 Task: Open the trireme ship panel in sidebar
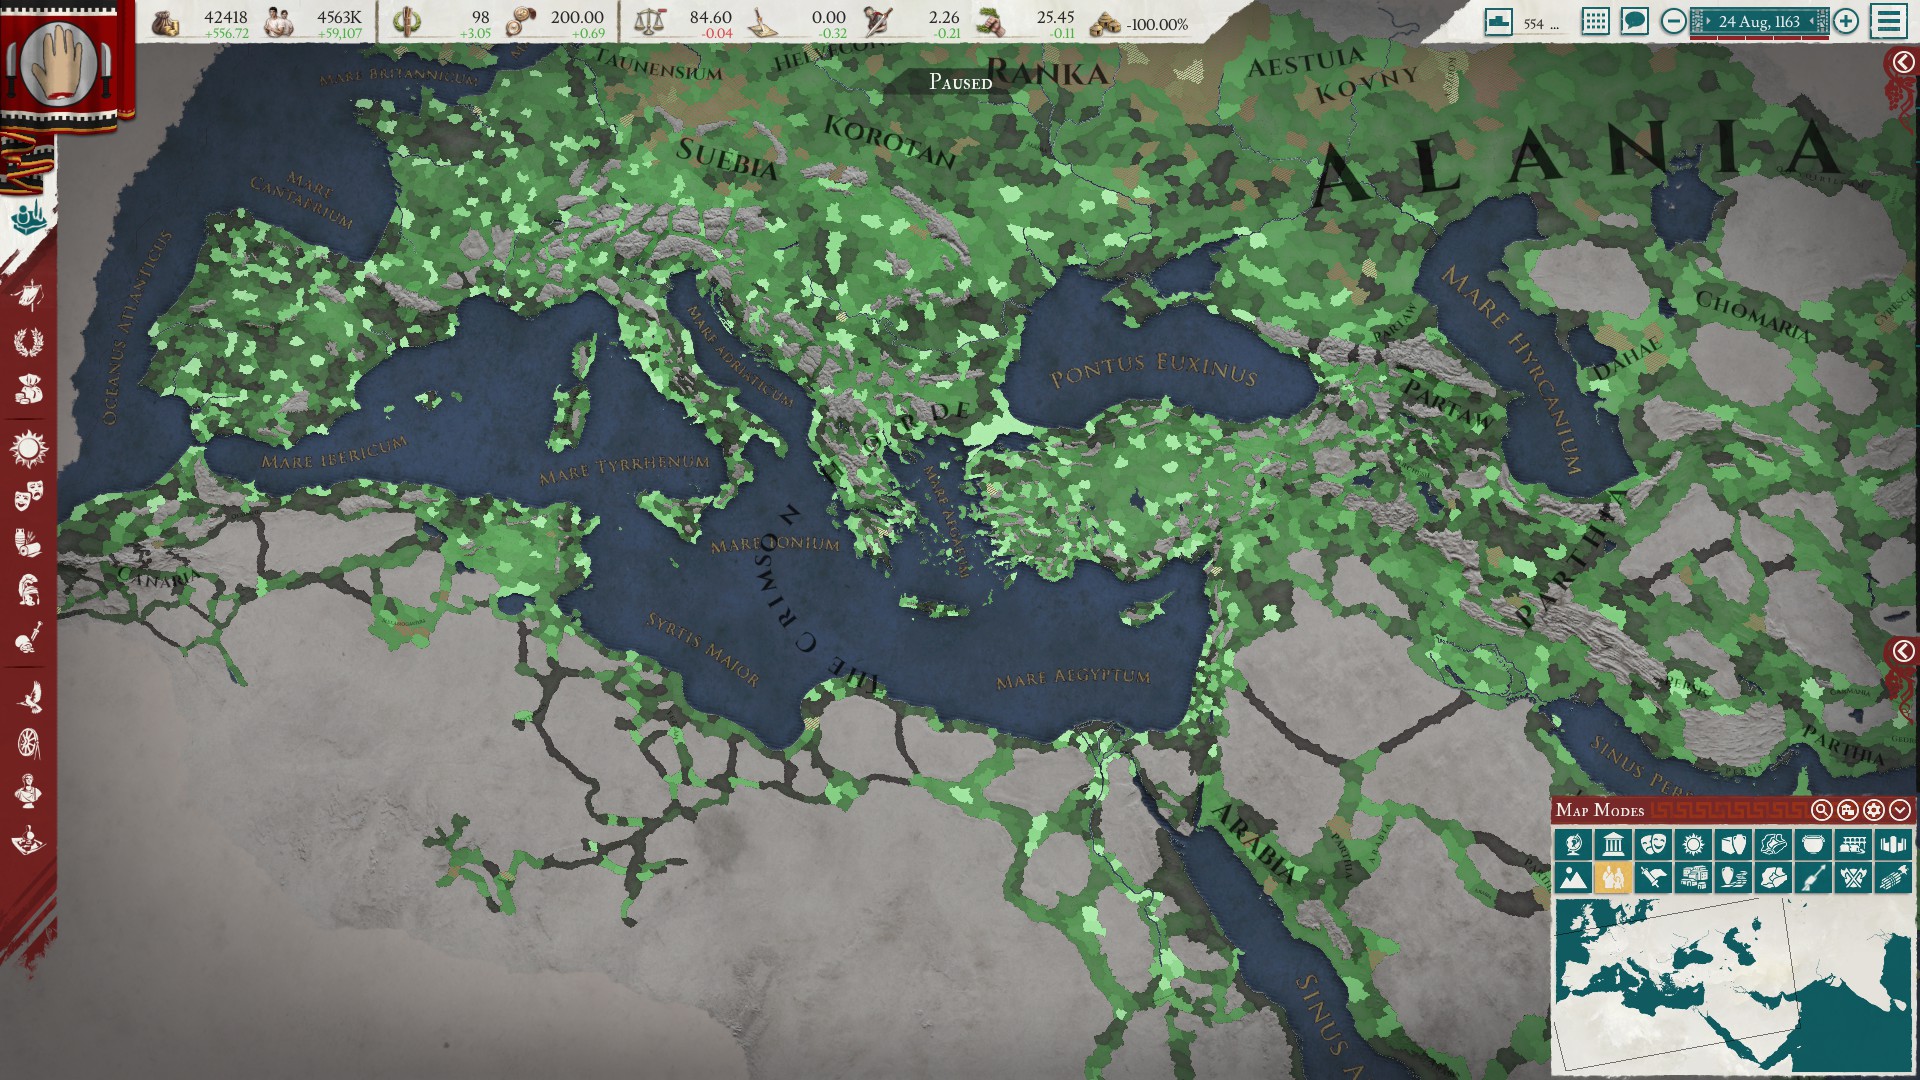(29, 295)
